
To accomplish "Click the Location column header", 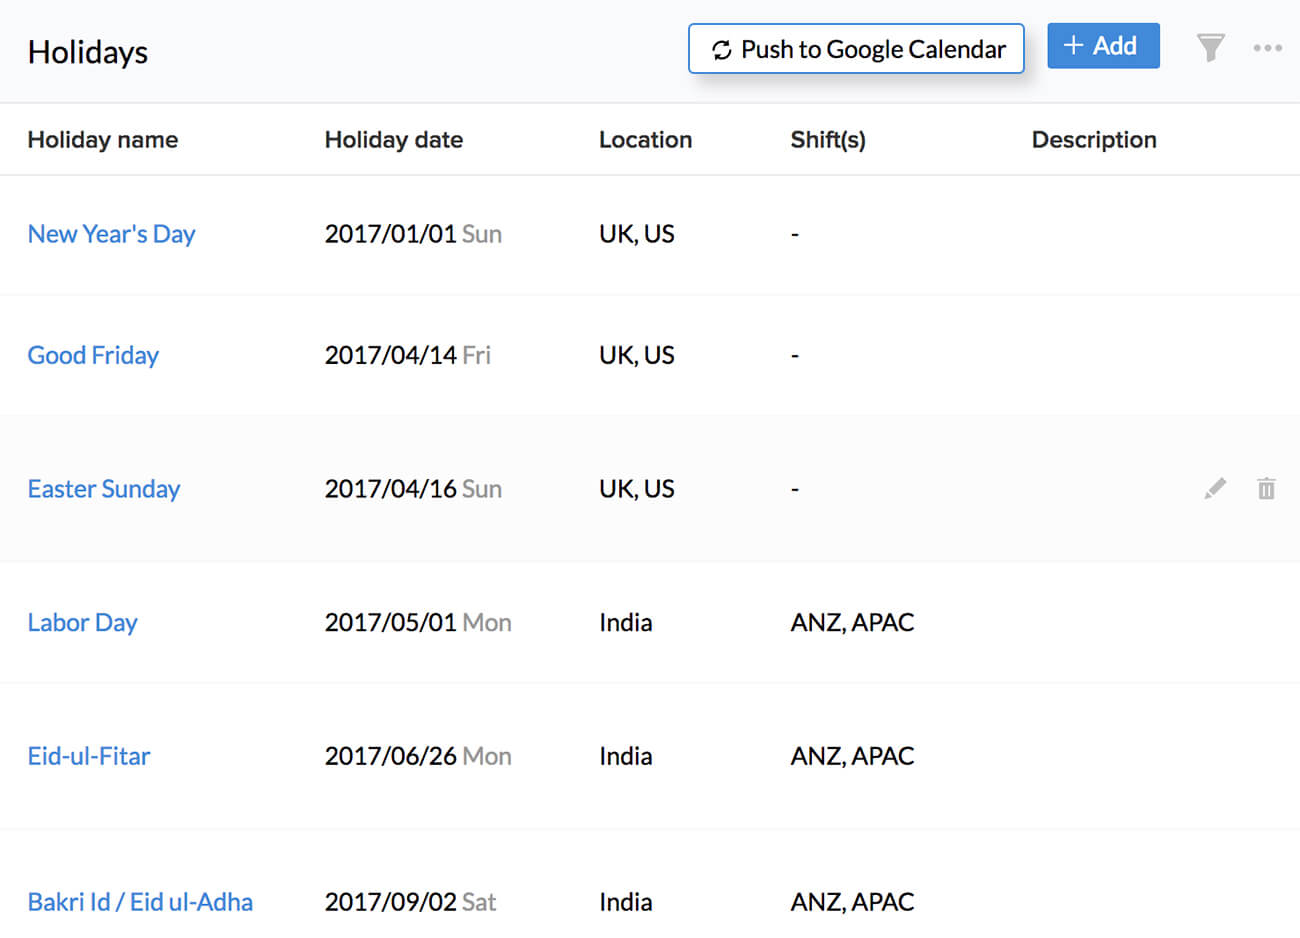I will [x=645, y=140].
